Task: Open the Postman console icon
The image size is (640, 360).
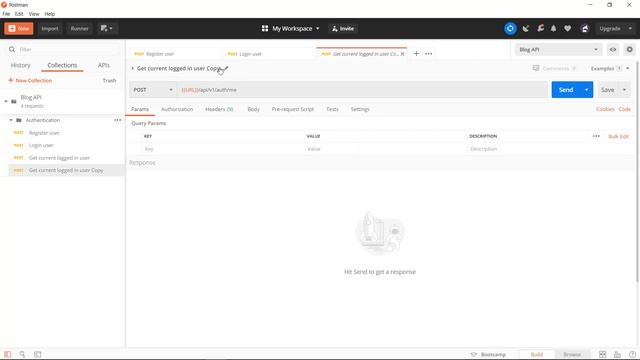Action: click(x=38, y=354)
